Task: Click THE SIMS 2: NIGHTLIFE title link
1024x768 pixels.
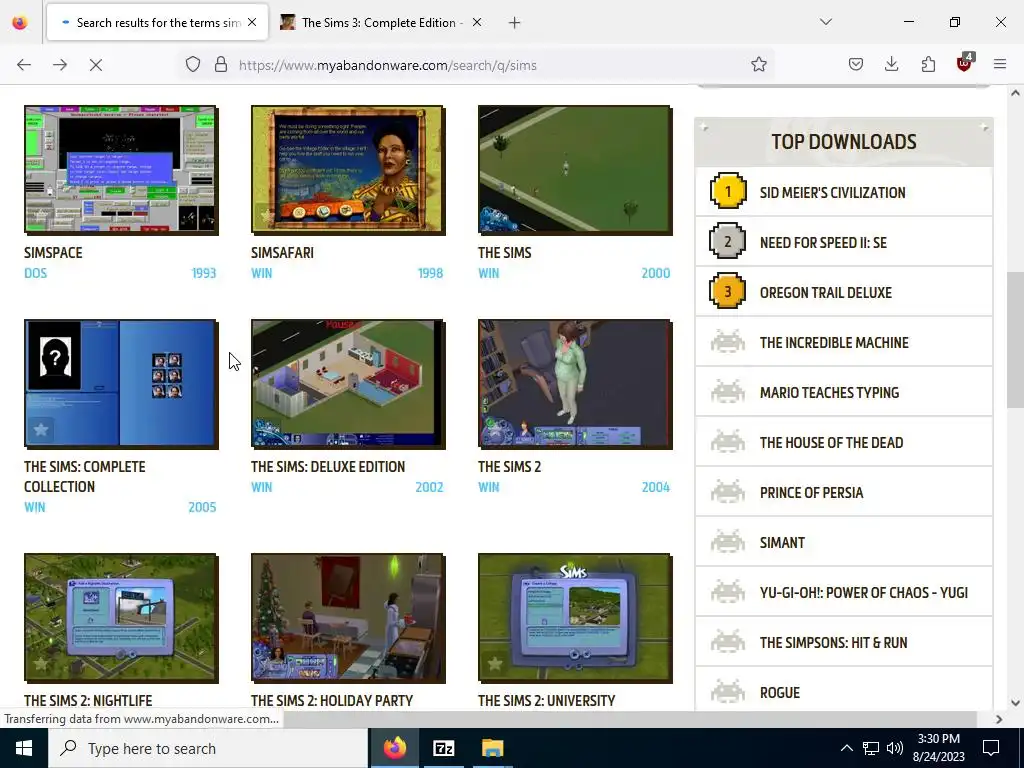Action: (88, 701)
